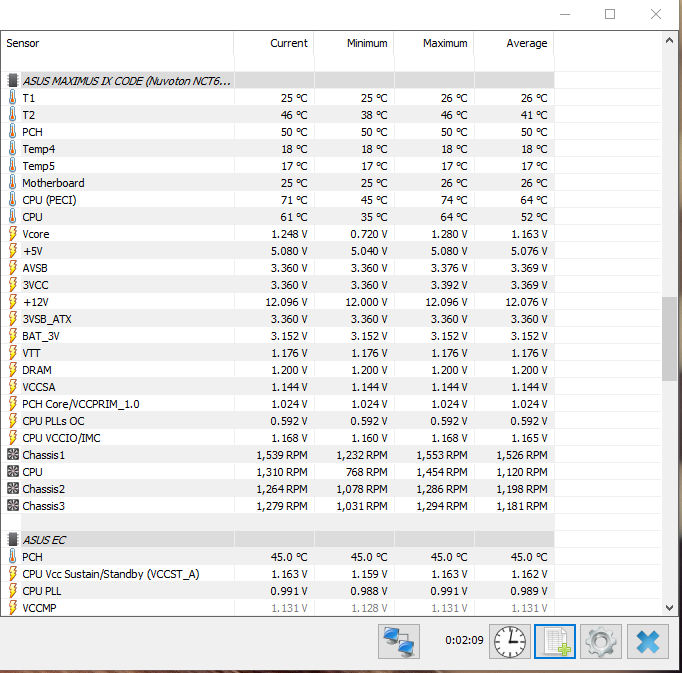Image resolution: width=682 pixels, height=673 pixels.
Task: Select the VTT voltage label
Action: coord(31,353)
